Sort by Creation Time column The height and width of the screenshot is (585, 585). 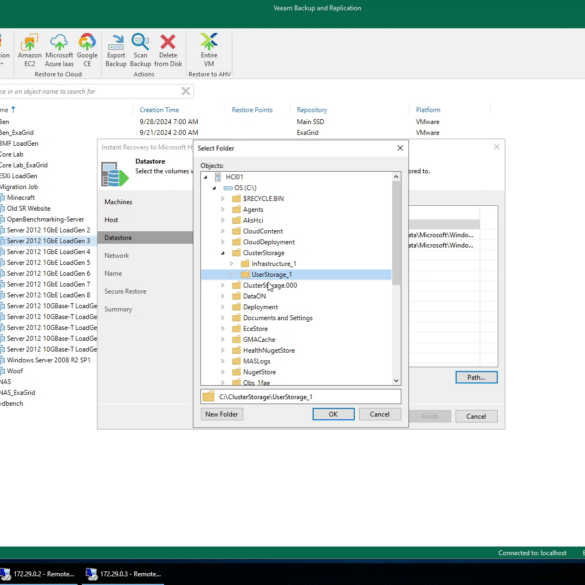tap(159, 110)
